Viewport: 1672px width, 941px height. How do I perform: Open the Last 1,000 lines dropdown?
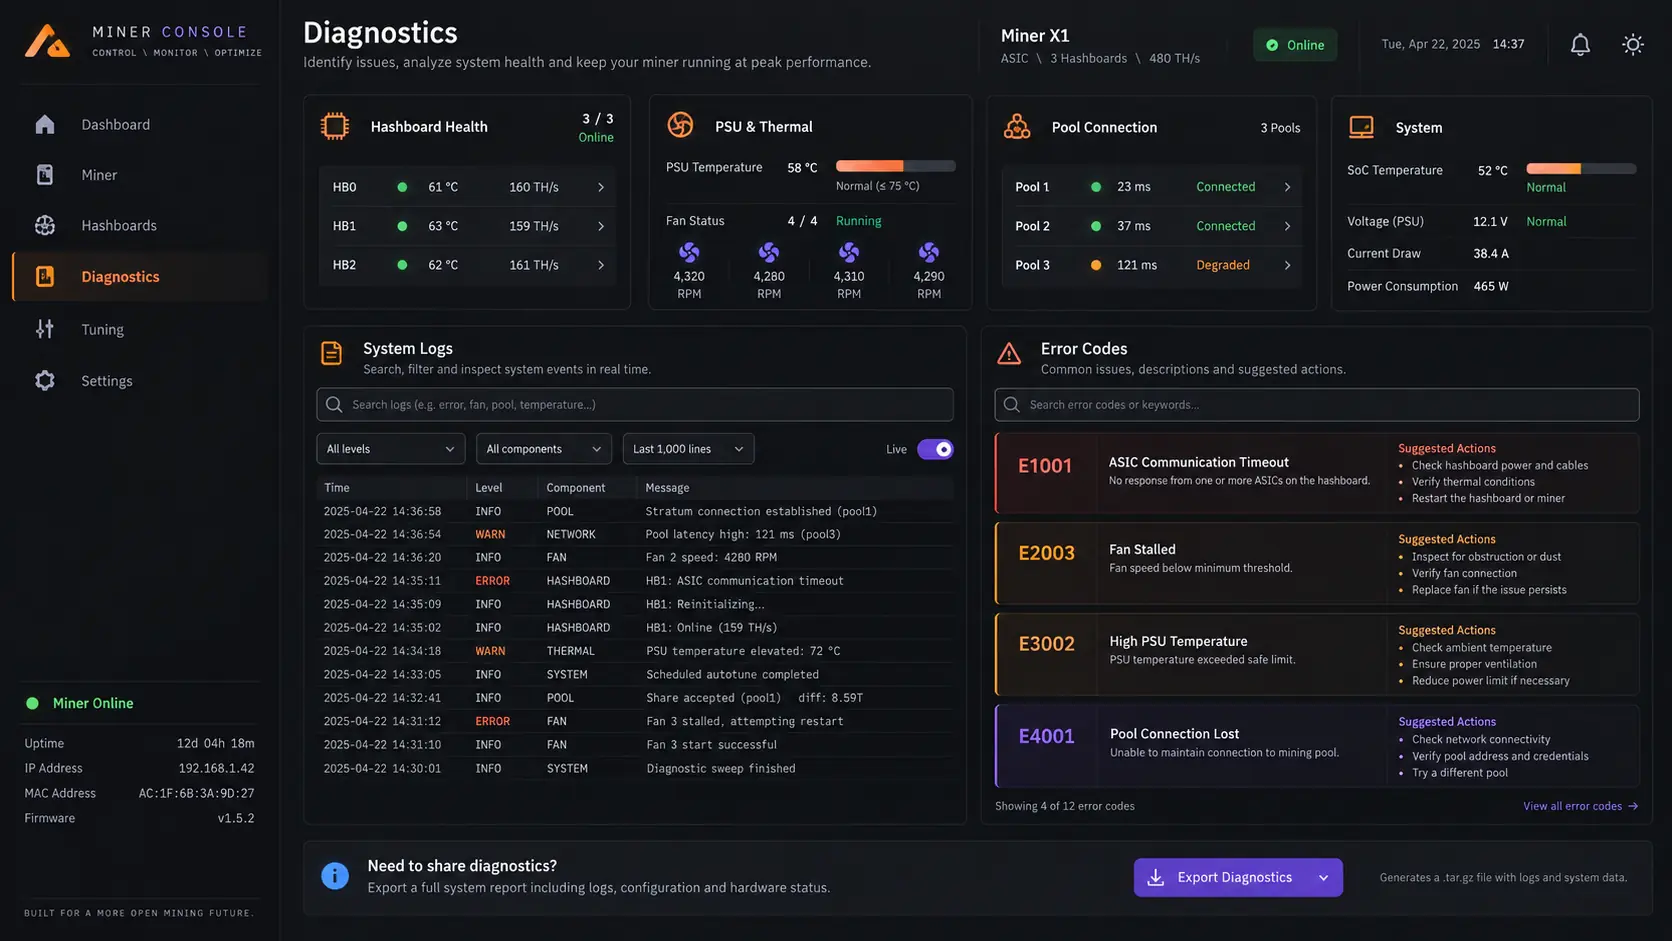[x=688, y=449]
